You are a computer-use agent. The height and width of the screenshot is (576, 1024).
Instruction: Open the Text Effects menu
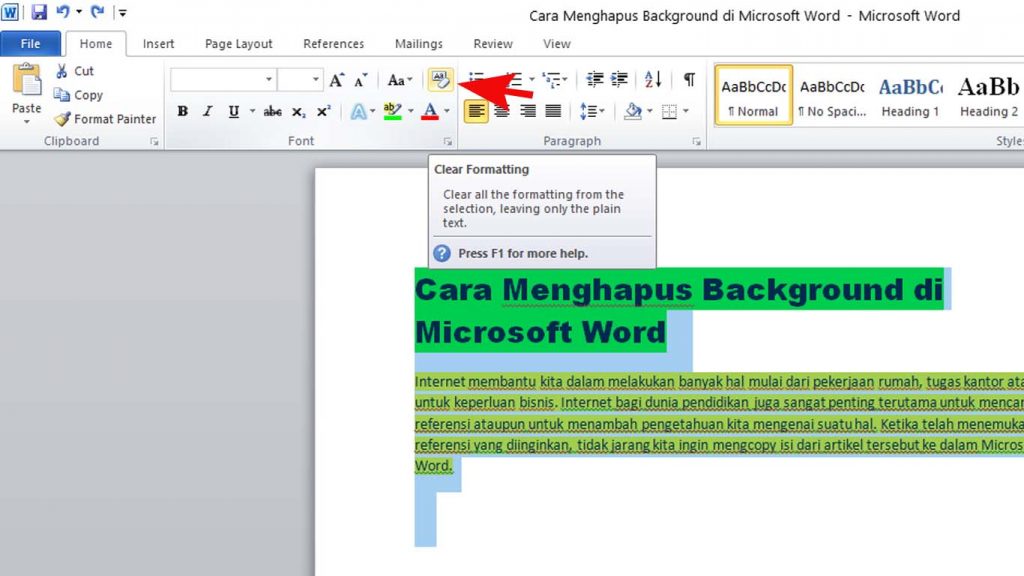coord(362,112)
